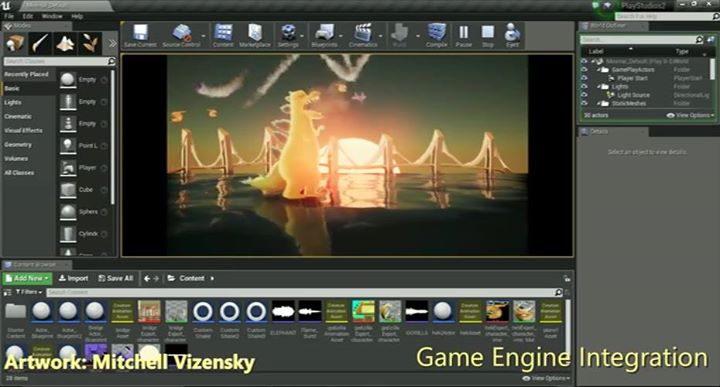Viewport: 720px width, 387px height.
Task: Open the Blueprints toolbar icon
Action: 324,35
